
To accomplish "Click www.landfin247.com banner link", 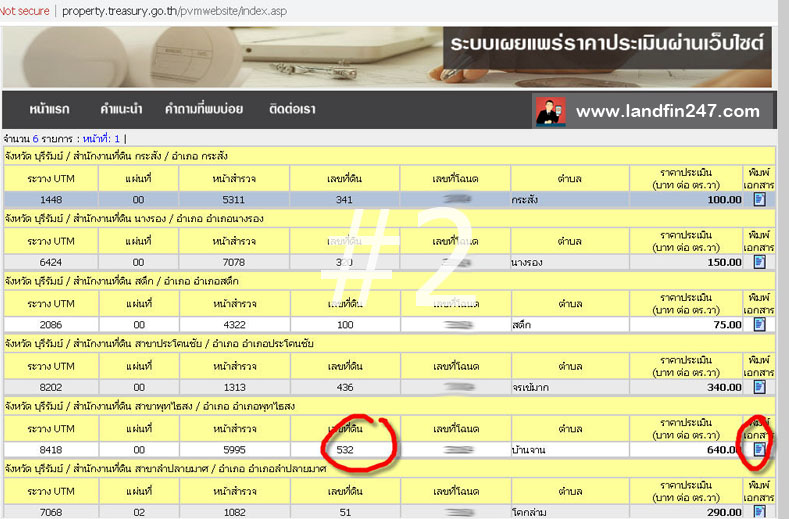I will (x=668, y=111).
